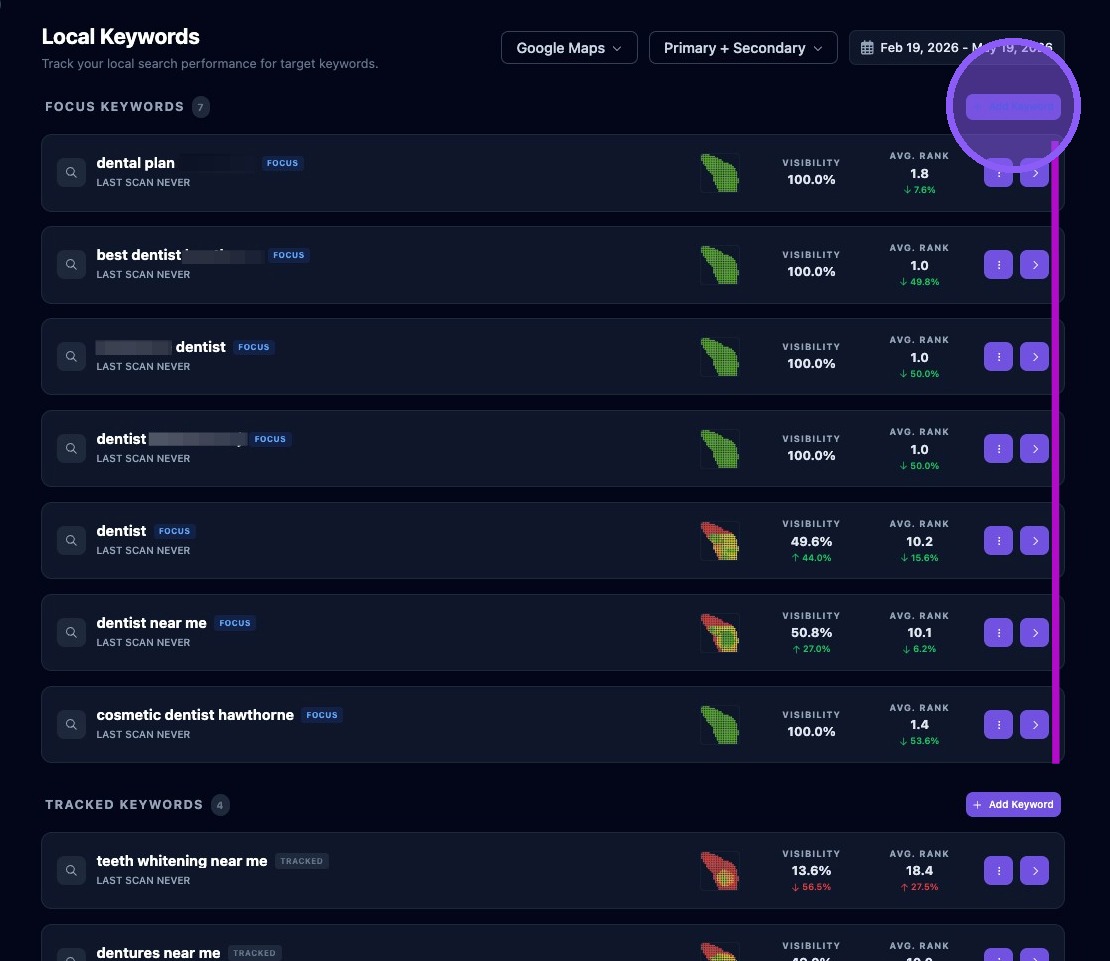Click the 1.8 average rank value

pyautogui.click(x=919, y=173)
